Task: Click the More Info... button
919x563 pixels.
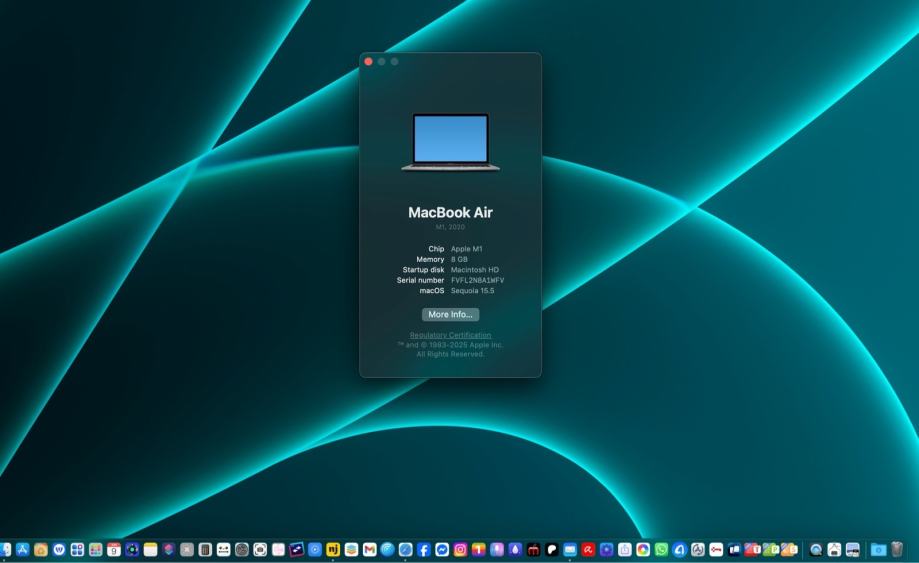Action: point(450,315)
